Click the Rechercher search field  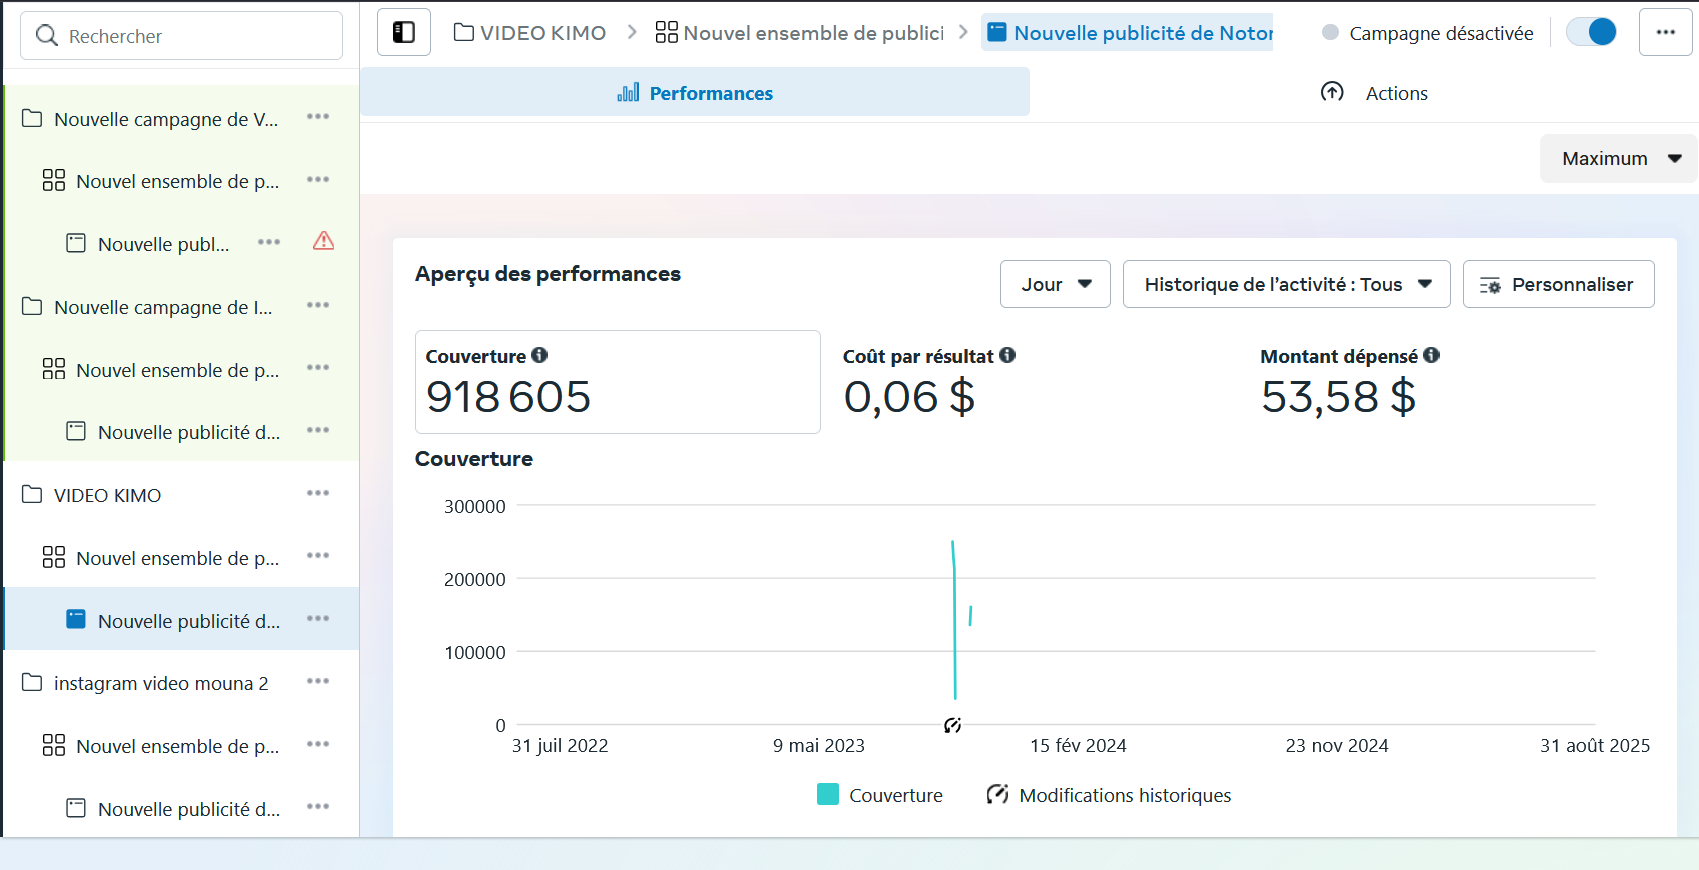[x=182, y=36]
